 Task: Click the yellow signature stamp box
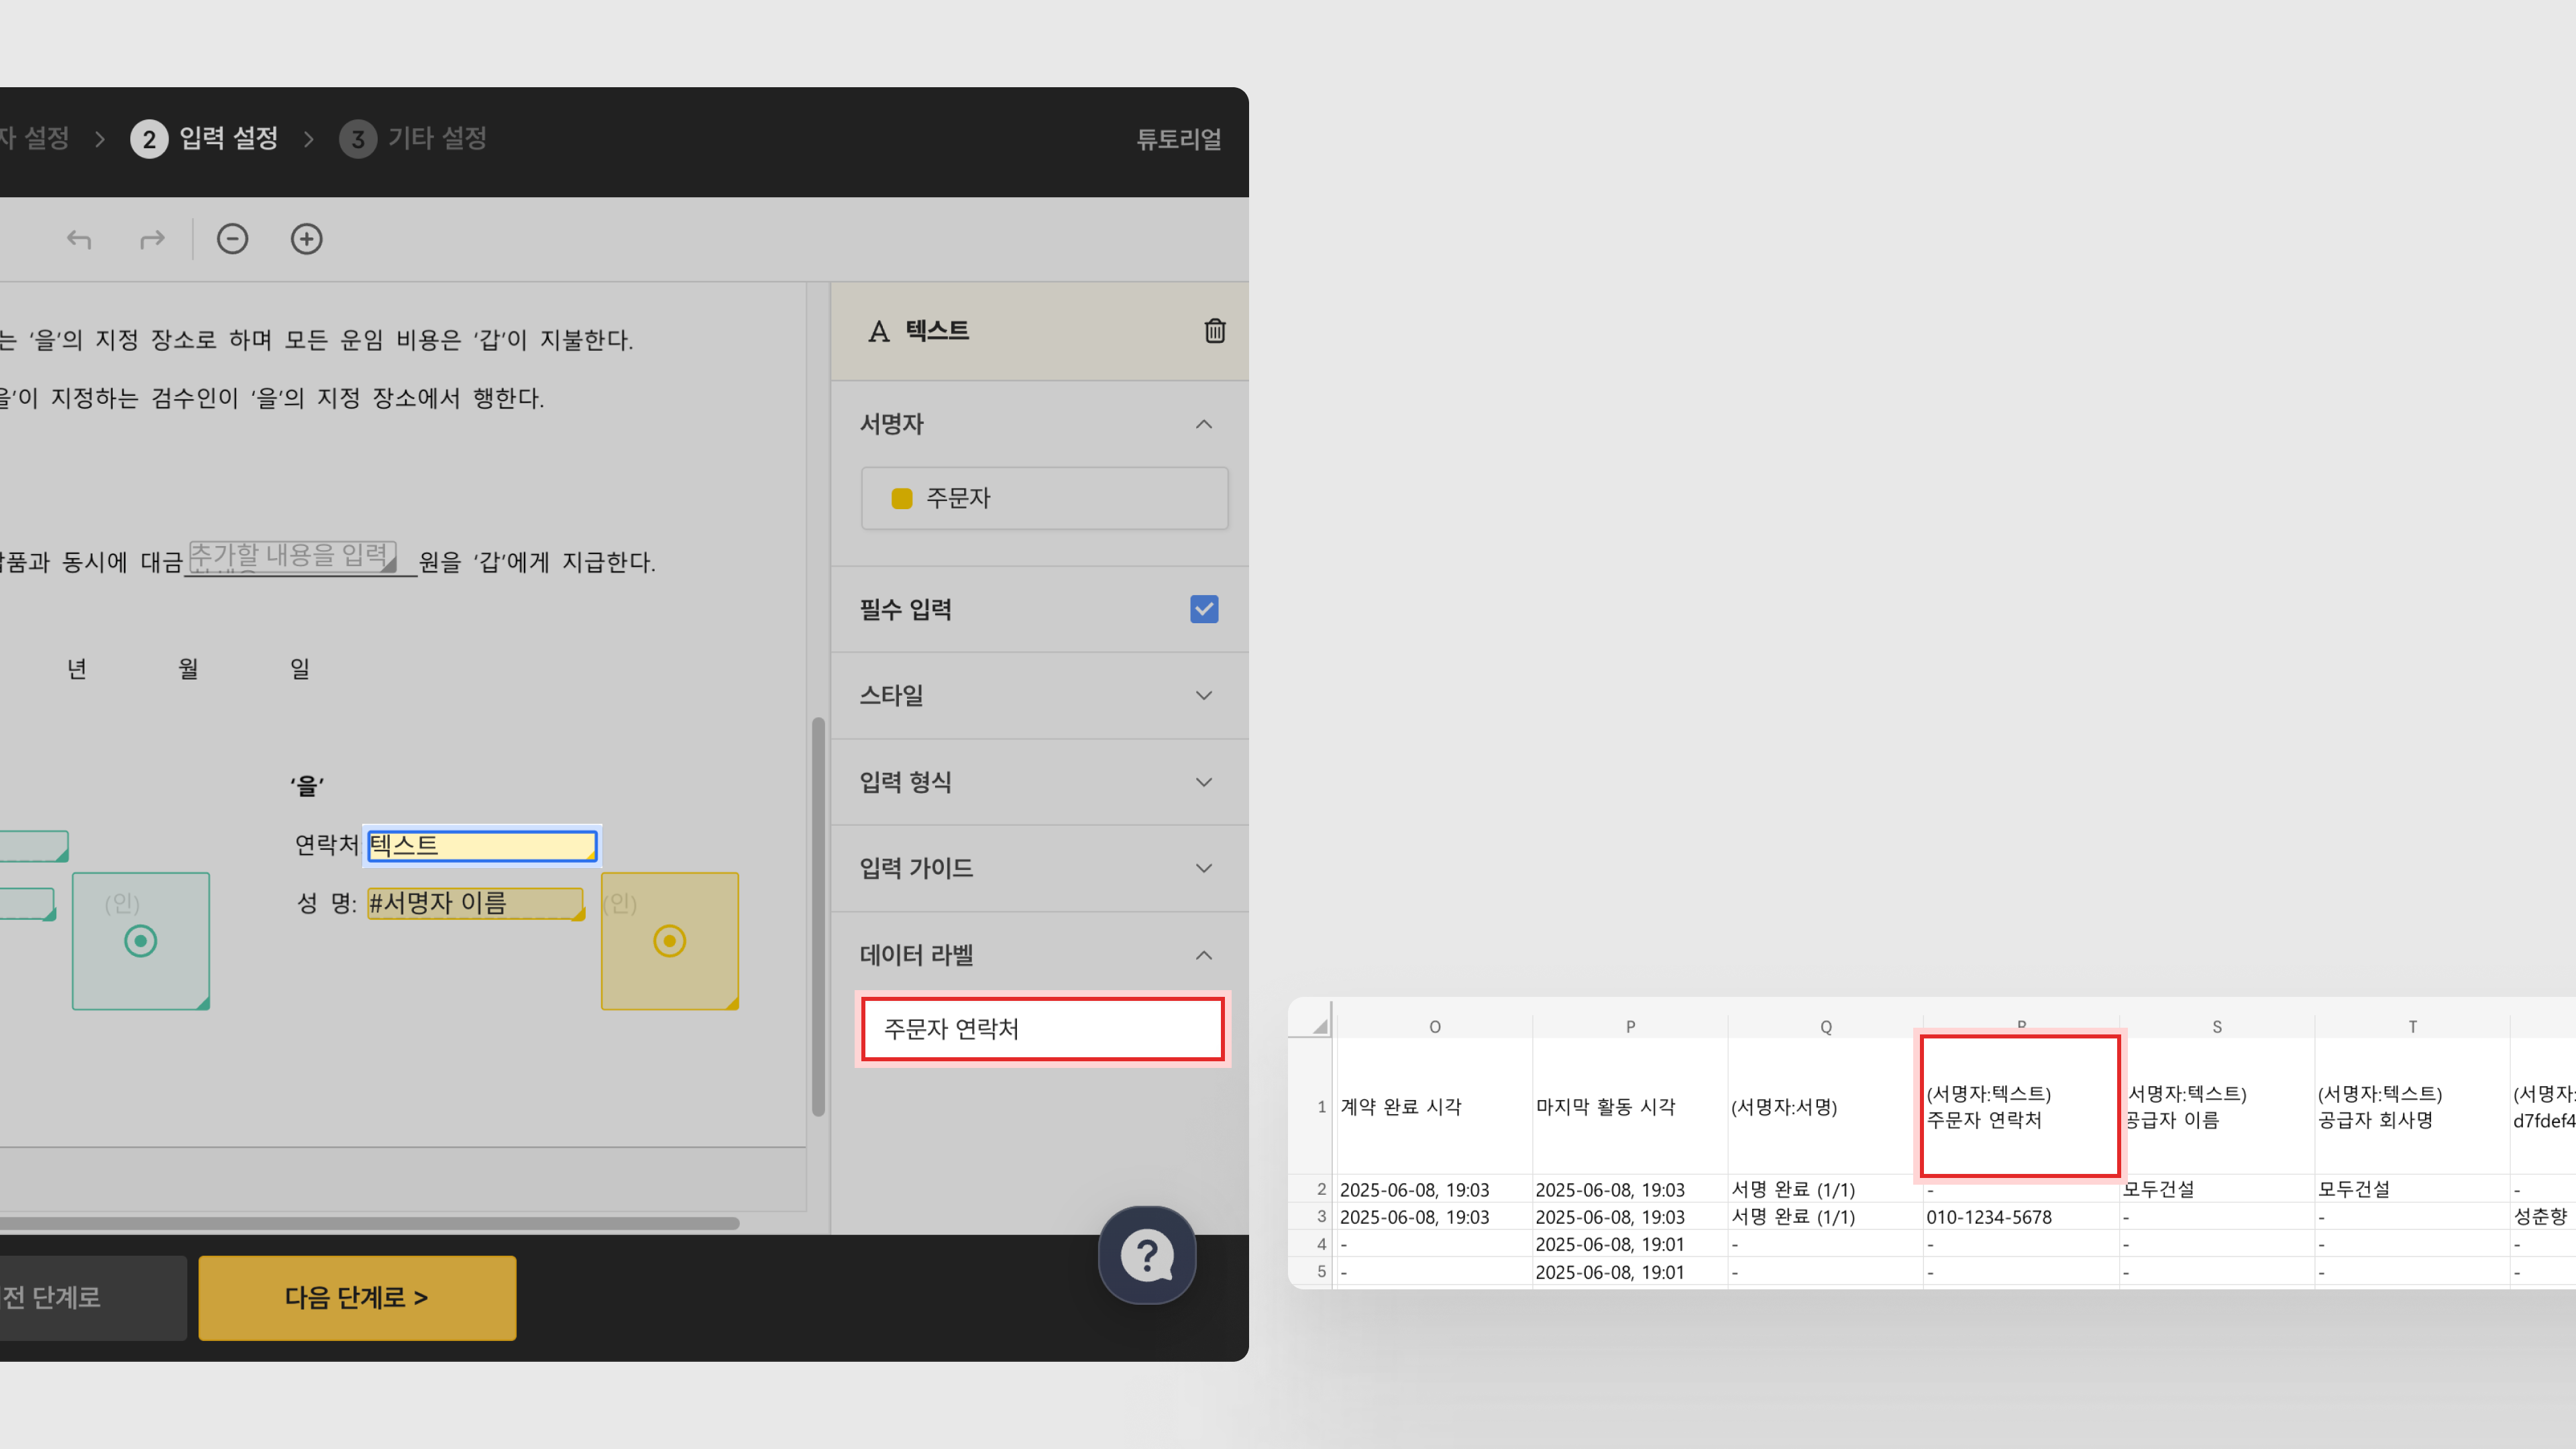click(x=669, y=941)
